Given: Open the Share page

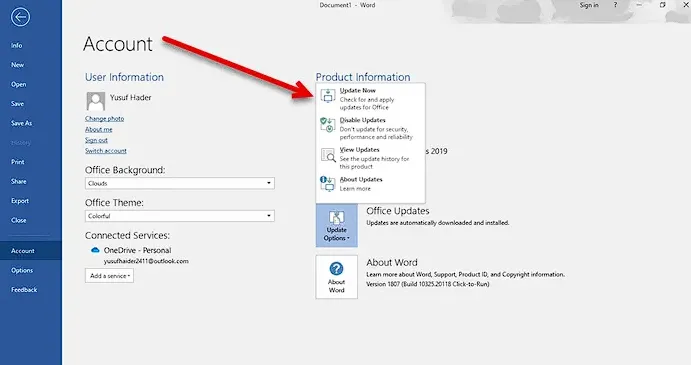Looking at the screenshot, I should [x=19, y=181].
